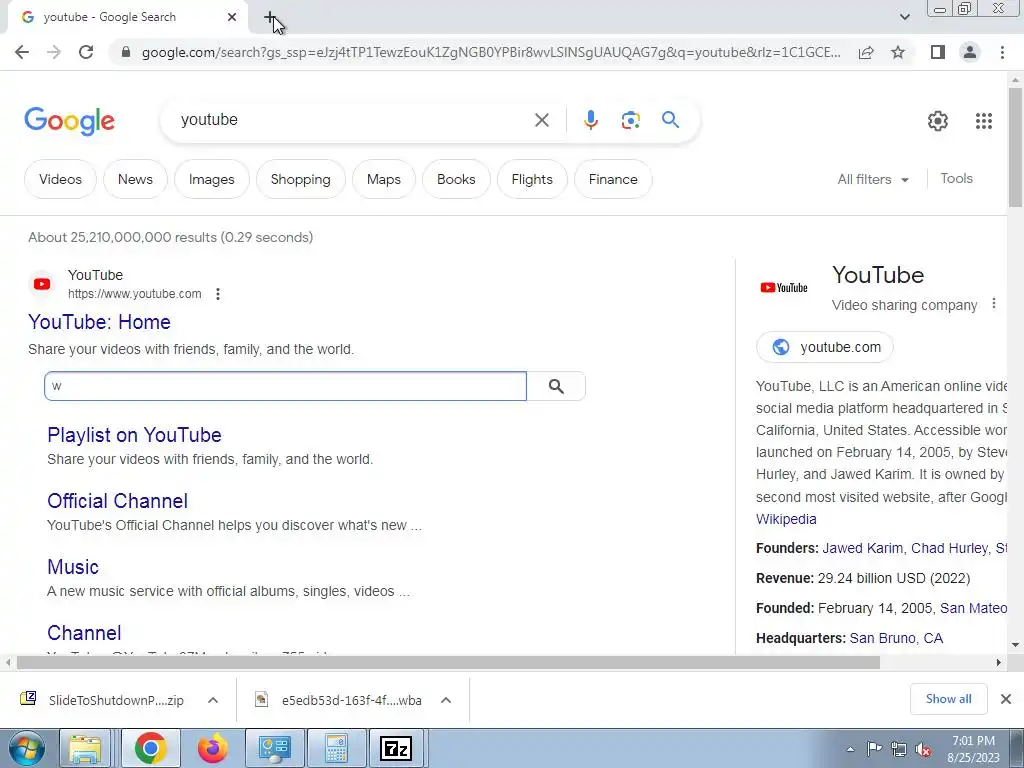Start voice search with microphone icon
This screenshot has height=768, width=1024.
(590, 120)
